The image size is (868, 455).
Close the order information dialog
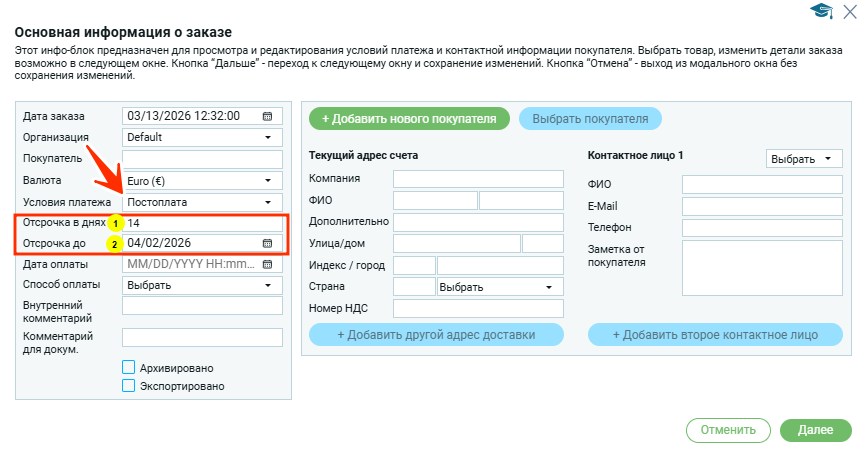tap(851, 11)
